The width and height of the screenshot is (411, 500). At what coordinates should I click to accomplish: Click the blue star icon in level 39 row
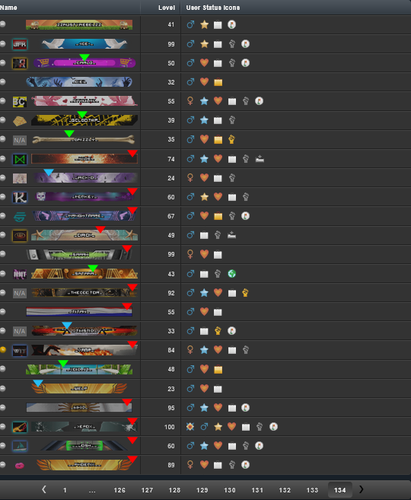pyautogui.click(x=204, y=120)
